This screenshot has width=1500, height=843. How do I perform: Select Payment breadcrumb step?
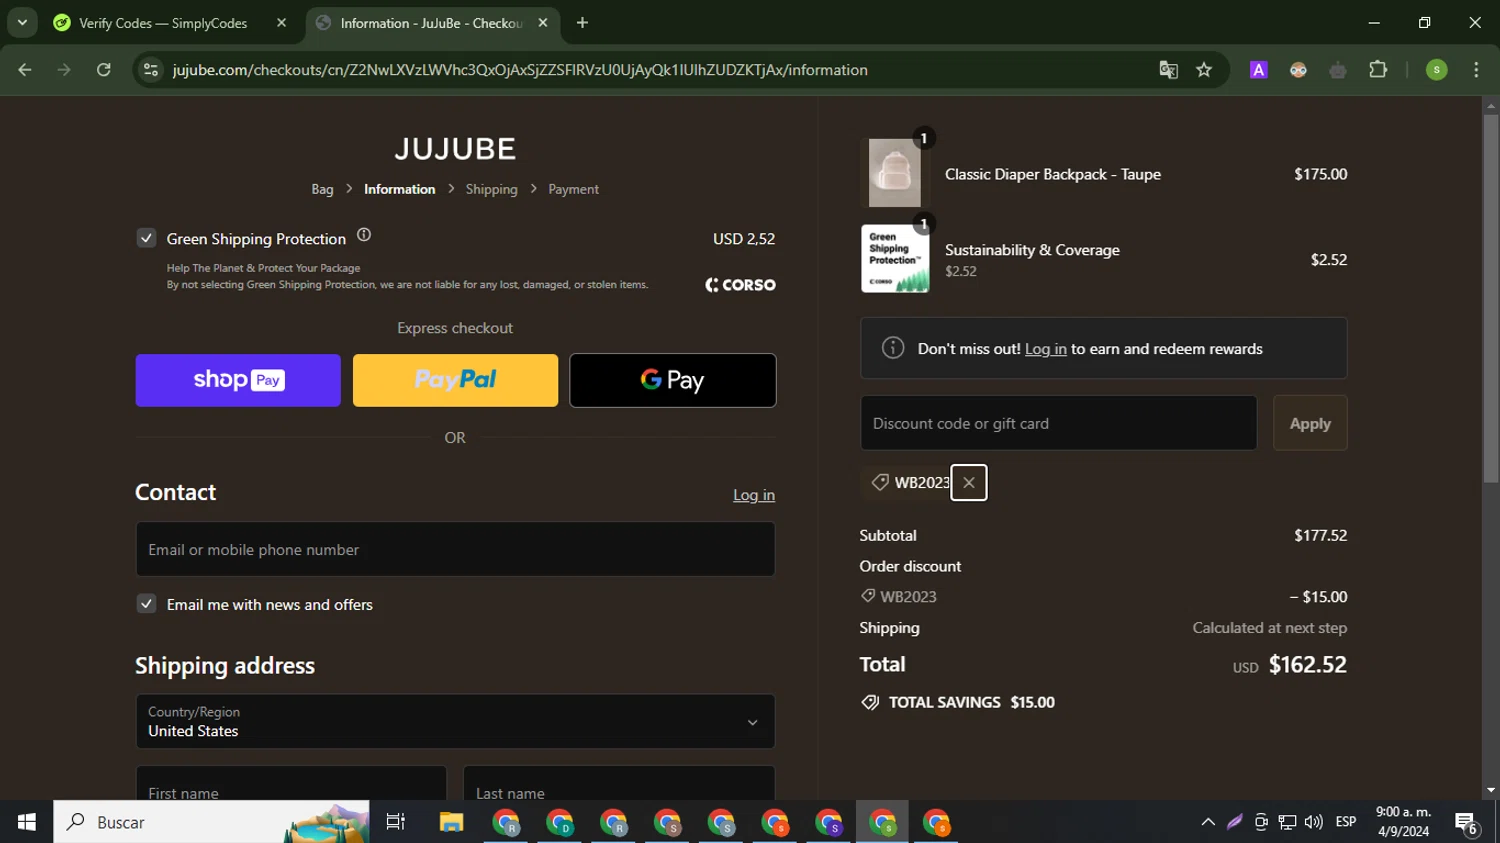[x=573, y=189]
